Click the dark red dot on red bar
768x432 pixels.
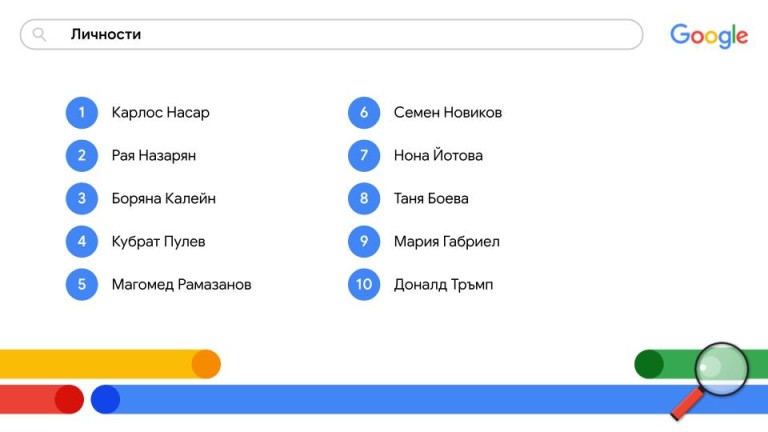pos(69,399)
